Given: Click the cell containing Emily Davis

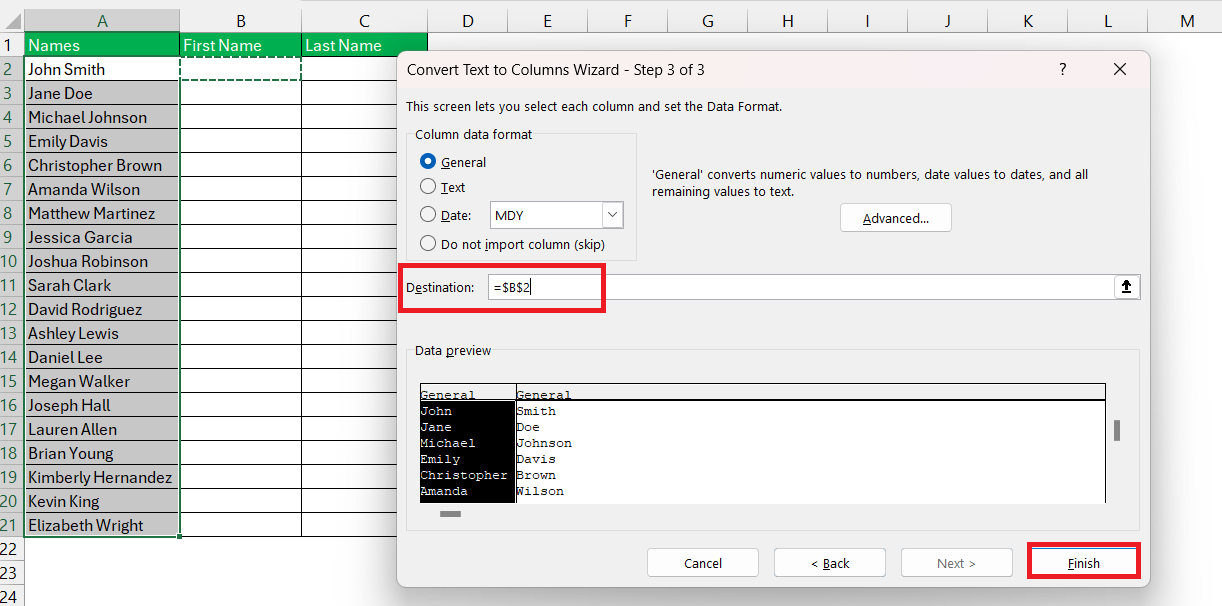Looking at the screenshot, I should (x=102, y=141).
